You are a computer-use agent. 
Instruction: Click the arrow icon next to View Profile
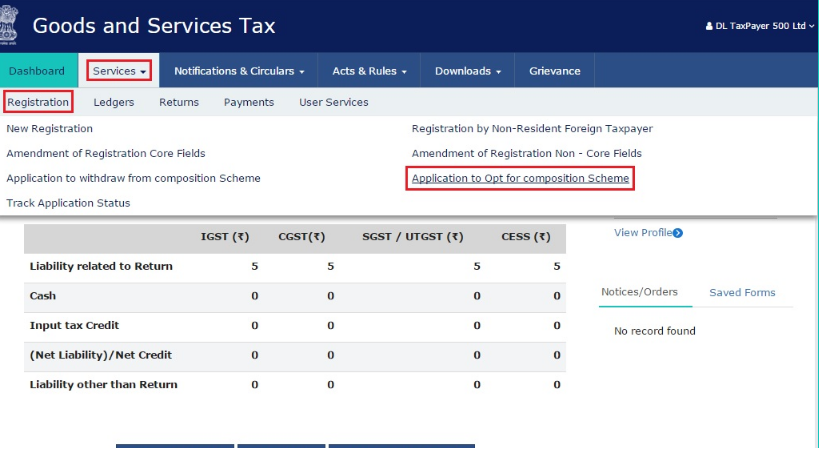[x=678, y=233]
